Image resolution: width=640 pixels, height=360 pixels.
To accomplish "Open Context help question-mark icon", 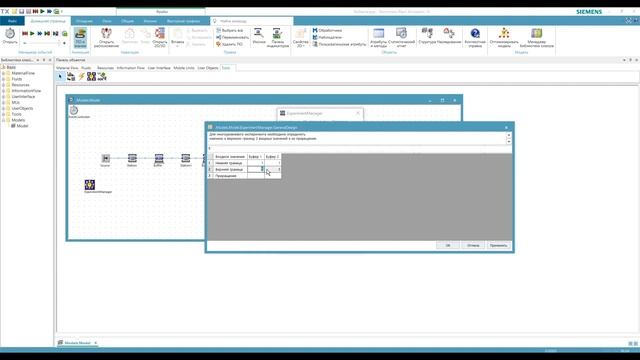I will 475,37.
